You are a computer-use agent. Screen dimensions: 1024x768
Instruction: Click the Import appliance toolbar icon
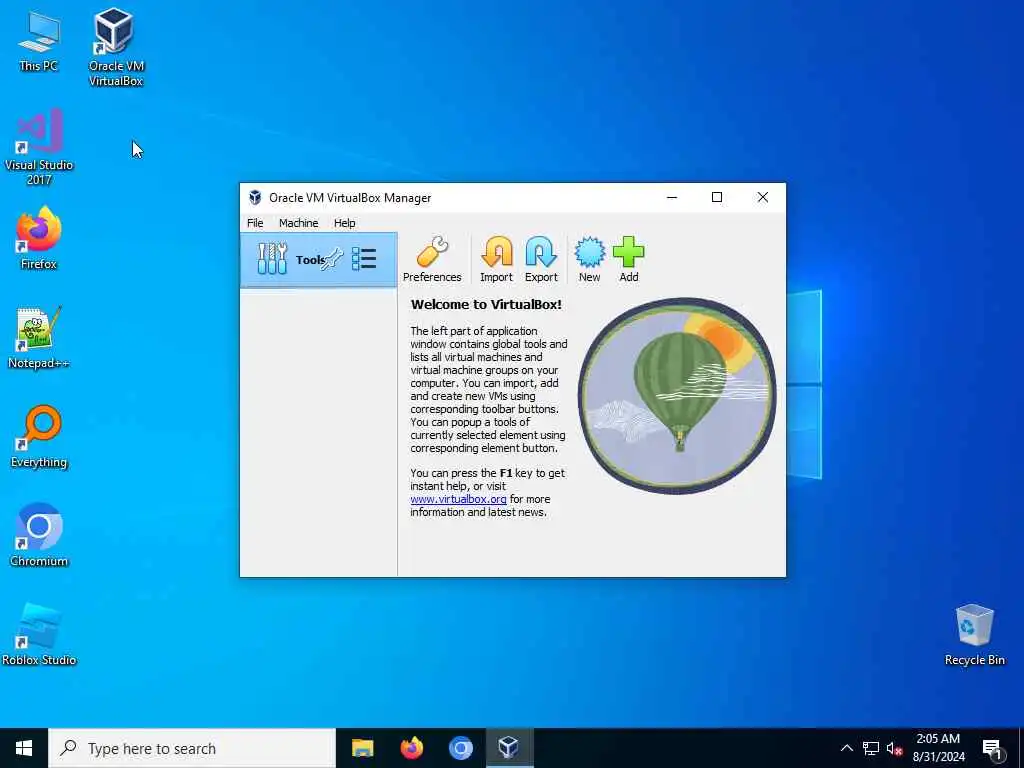pos(496,260)
